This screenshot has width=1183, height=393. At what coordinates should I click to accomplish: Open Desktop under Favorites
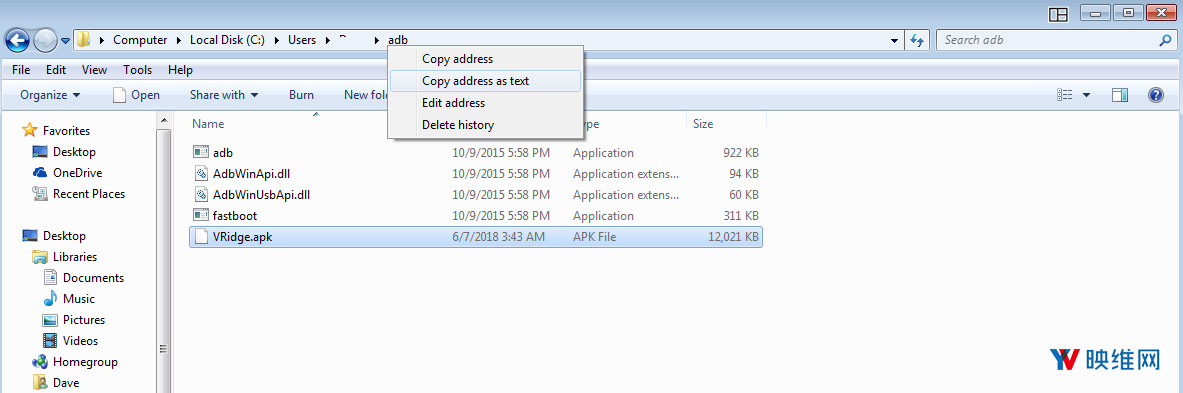tap(74, 152)
